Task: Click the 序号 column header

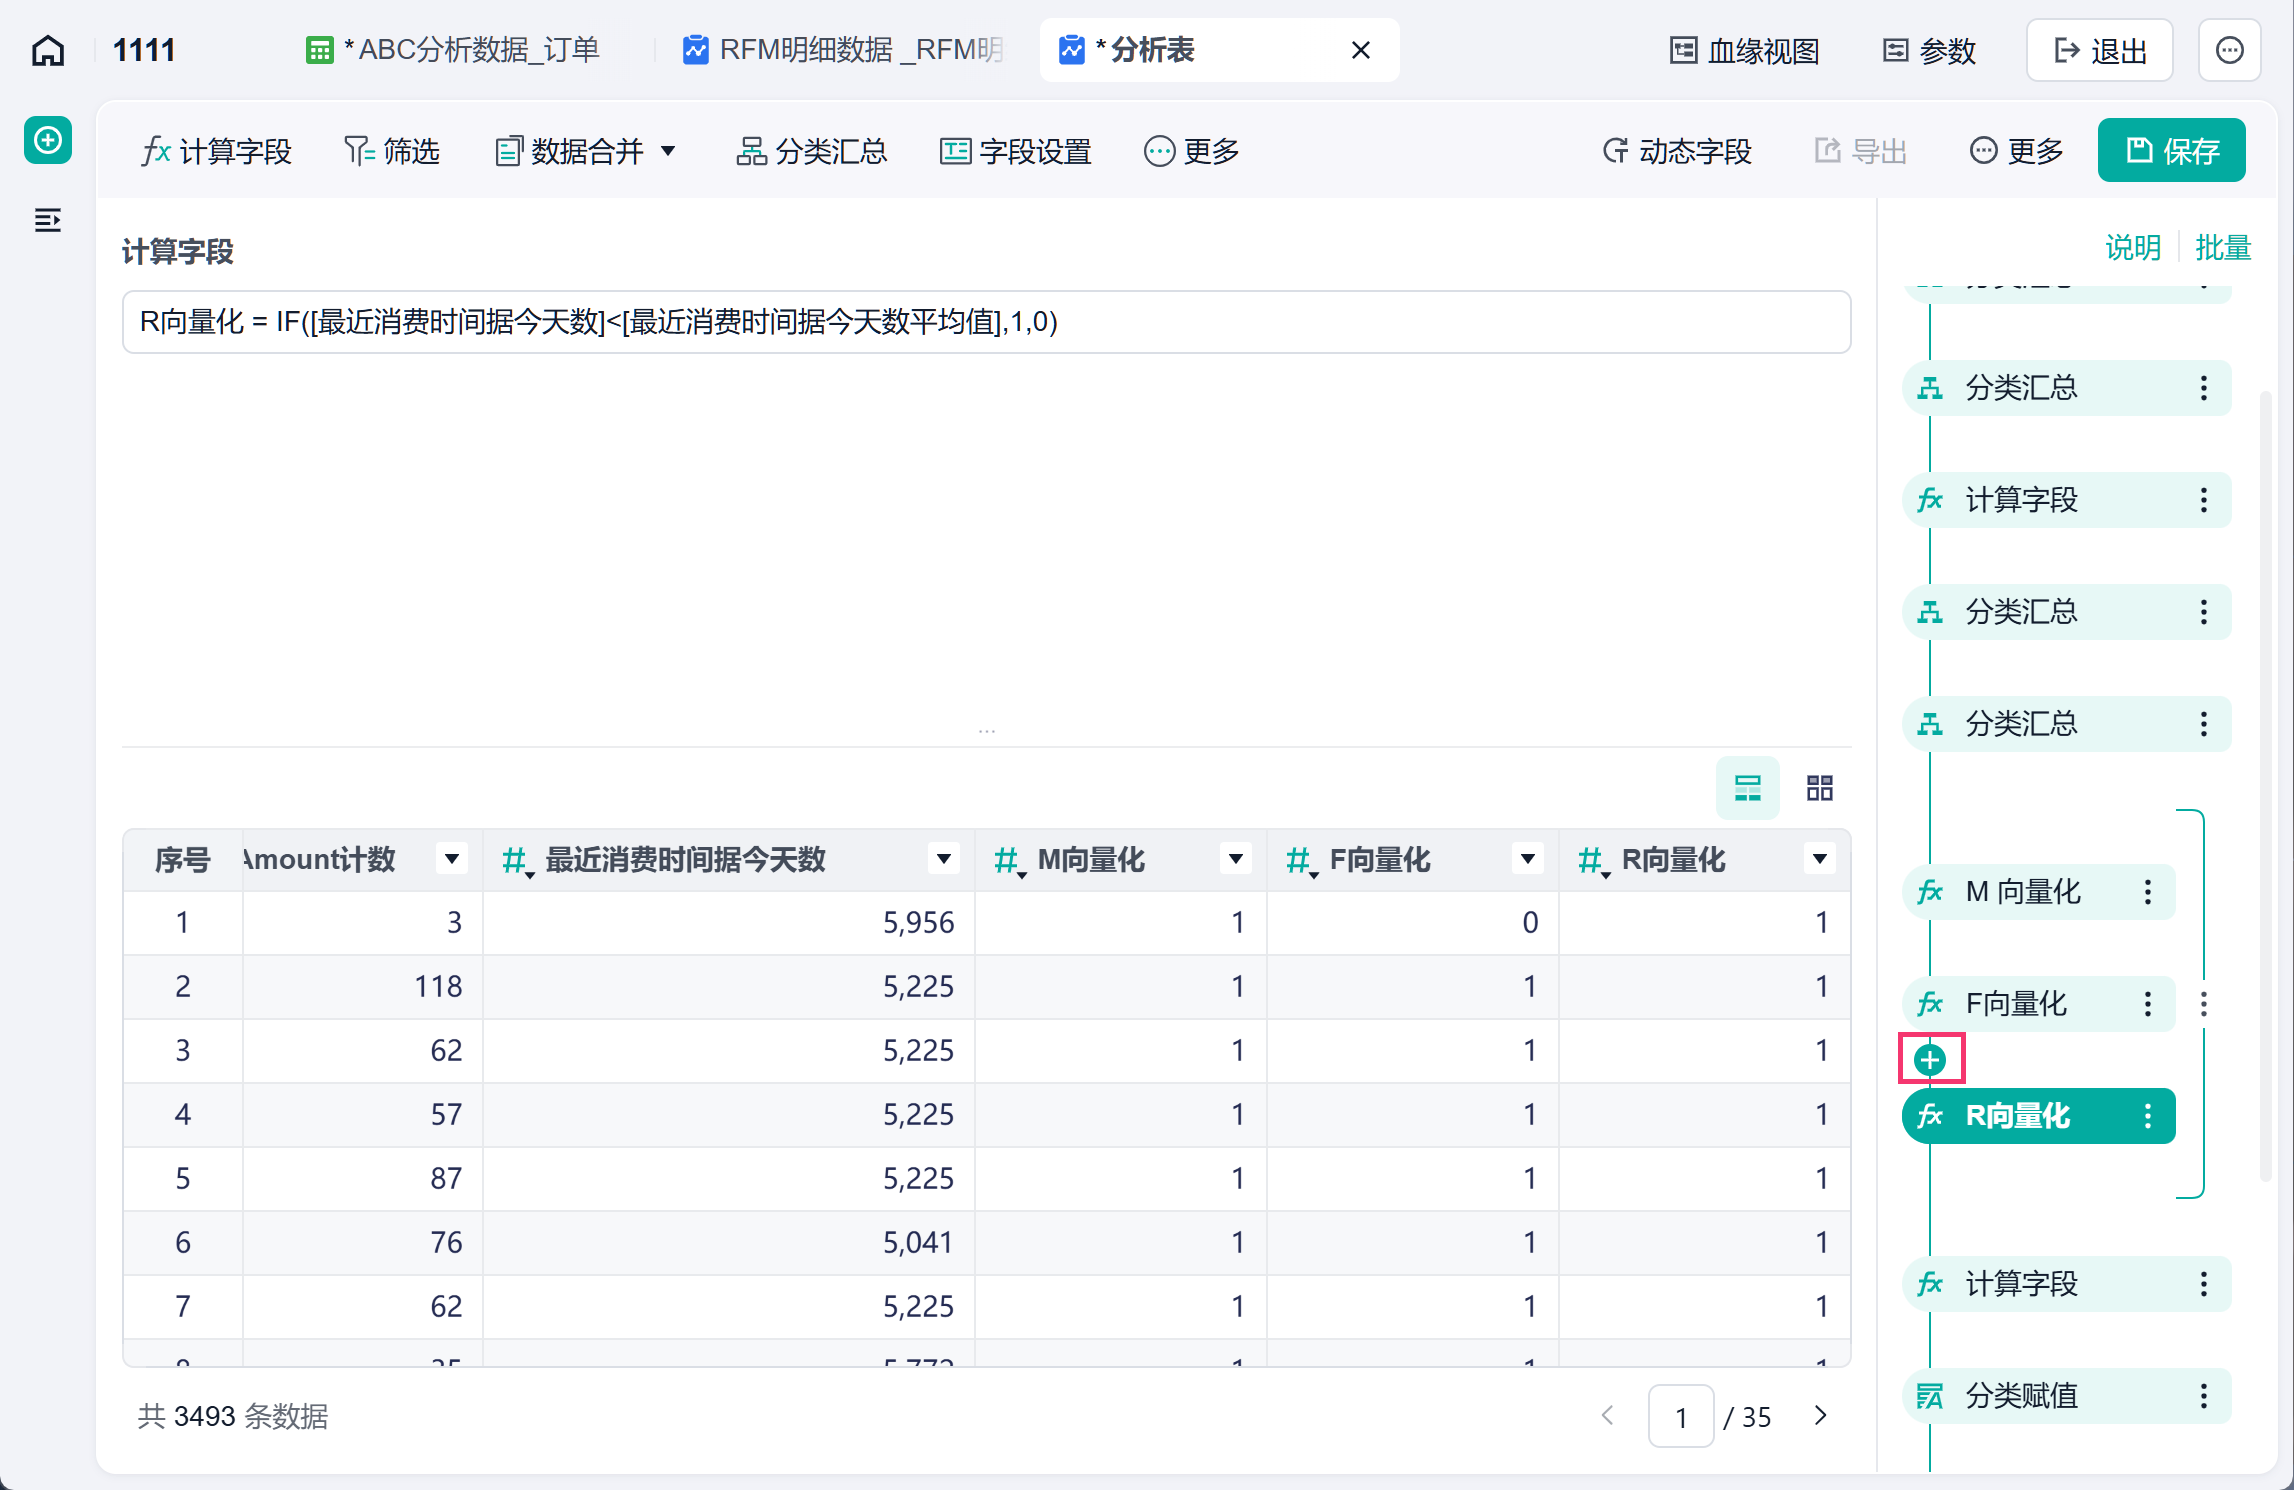Action: [x=182, y=859]
